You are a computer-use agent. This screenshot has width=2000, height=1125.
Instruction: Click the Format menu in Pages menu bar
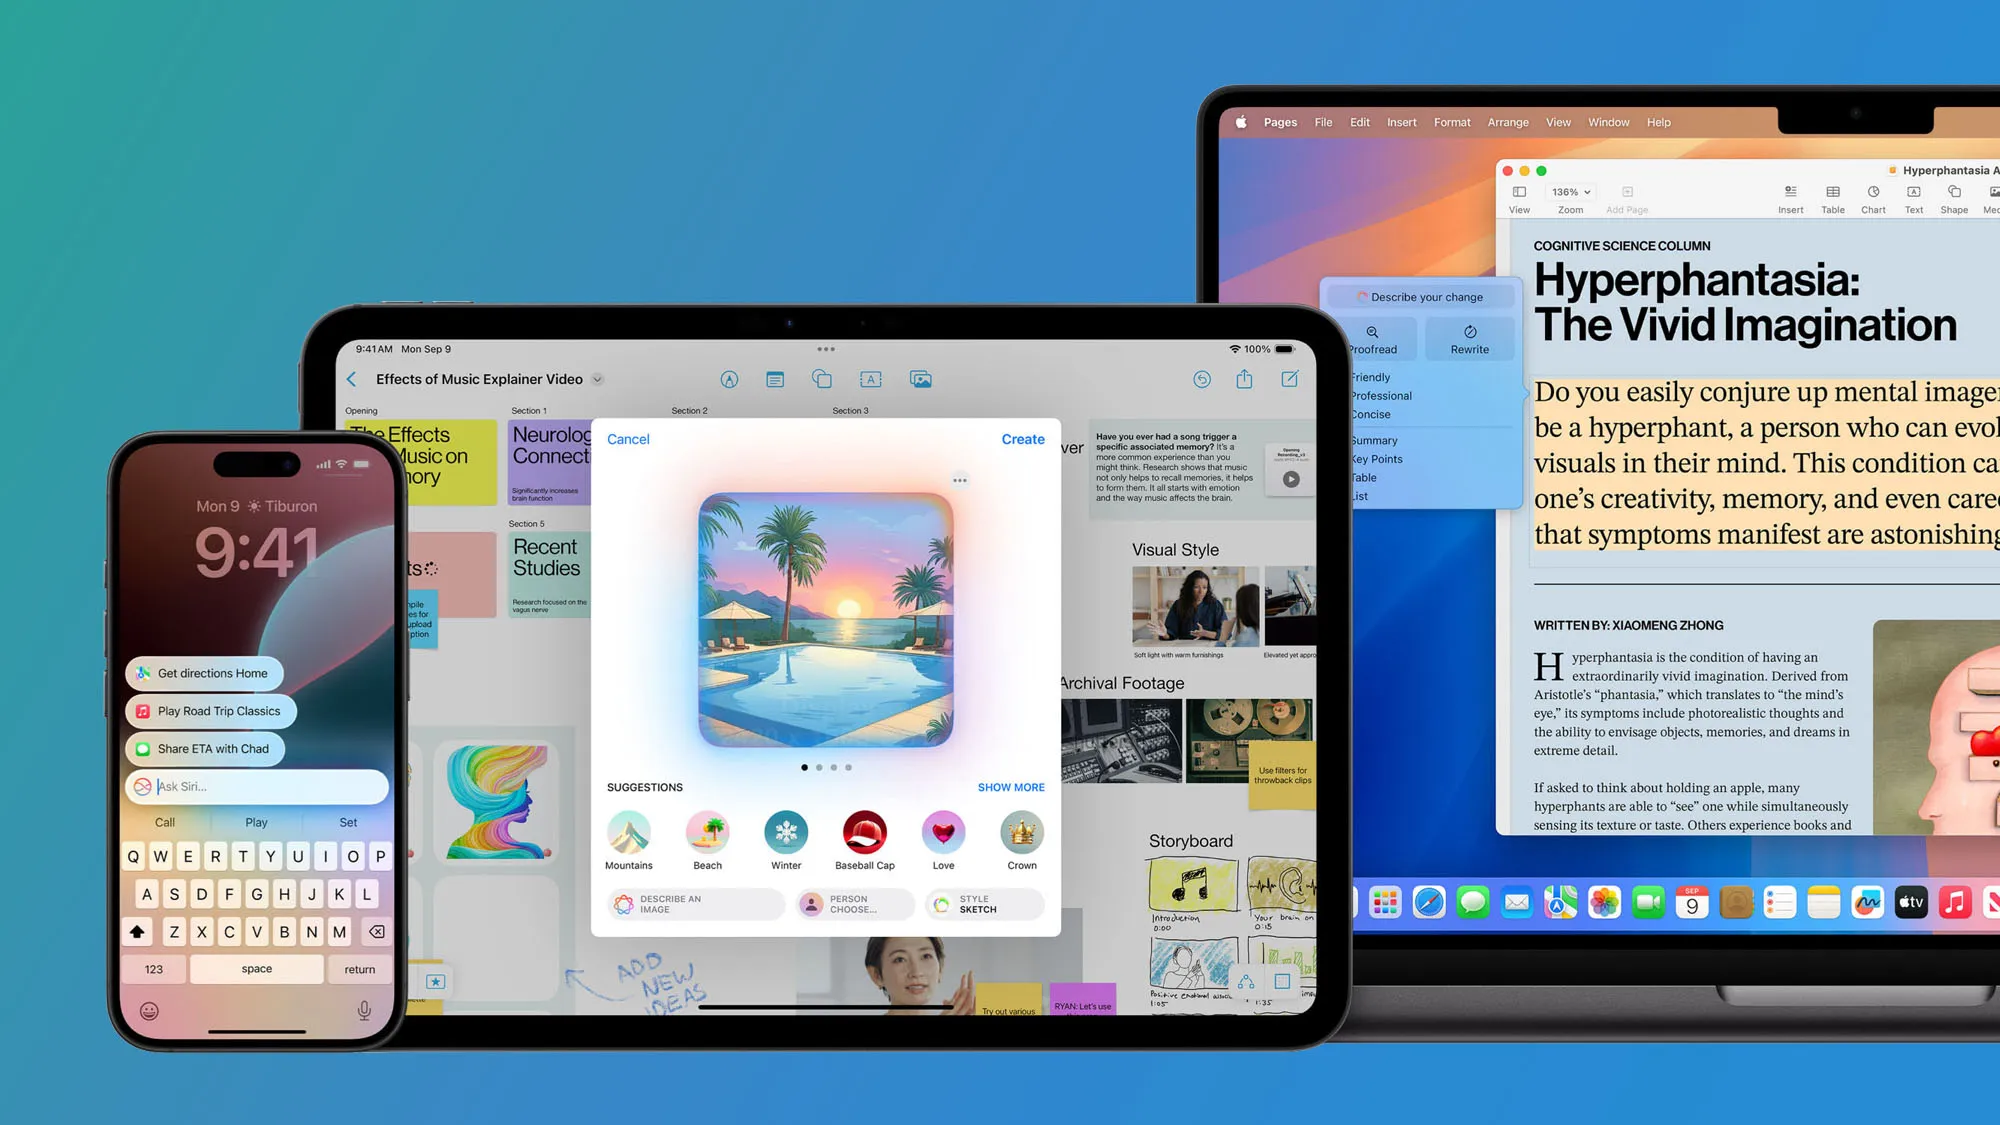(1452, 122)
